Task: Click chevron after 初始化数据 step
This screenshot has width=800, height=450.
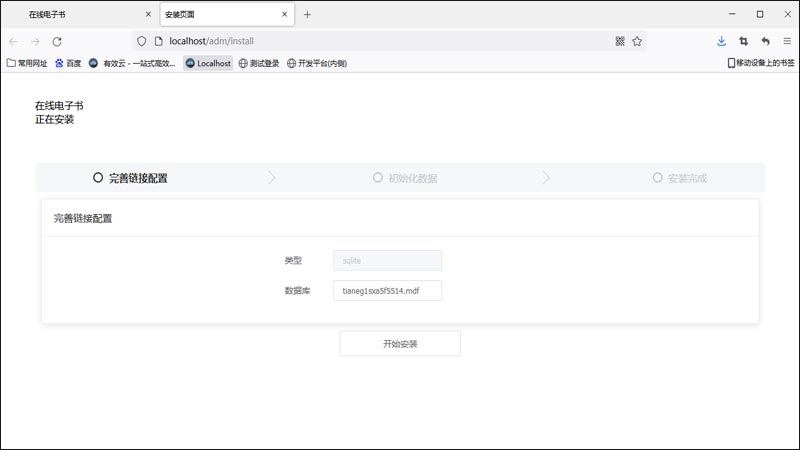Action: pyautogui.click(x=546, y=178)
